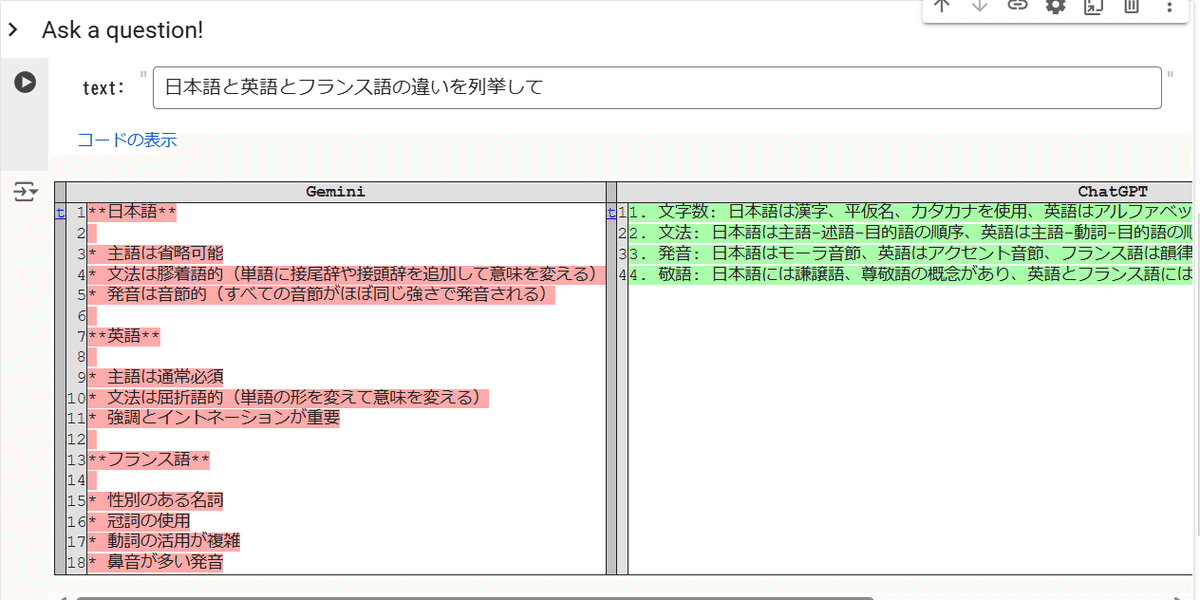Select the line 動詞の活用が複雑

tap(164, 541)
